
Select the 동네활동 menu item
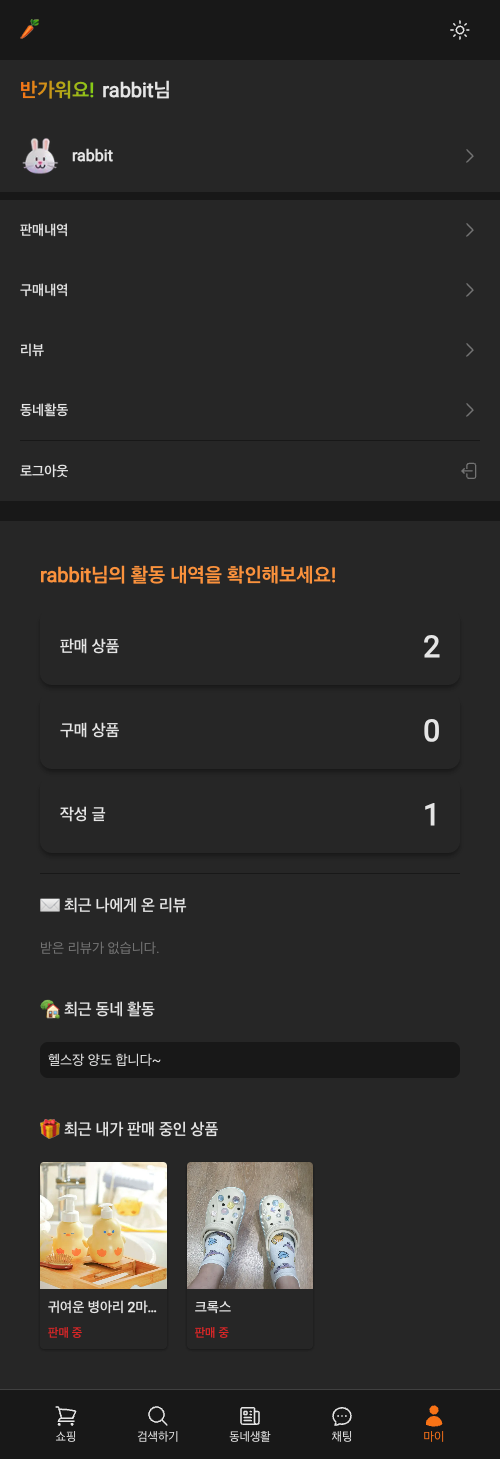pyautogui.click(x=250, y=410)
